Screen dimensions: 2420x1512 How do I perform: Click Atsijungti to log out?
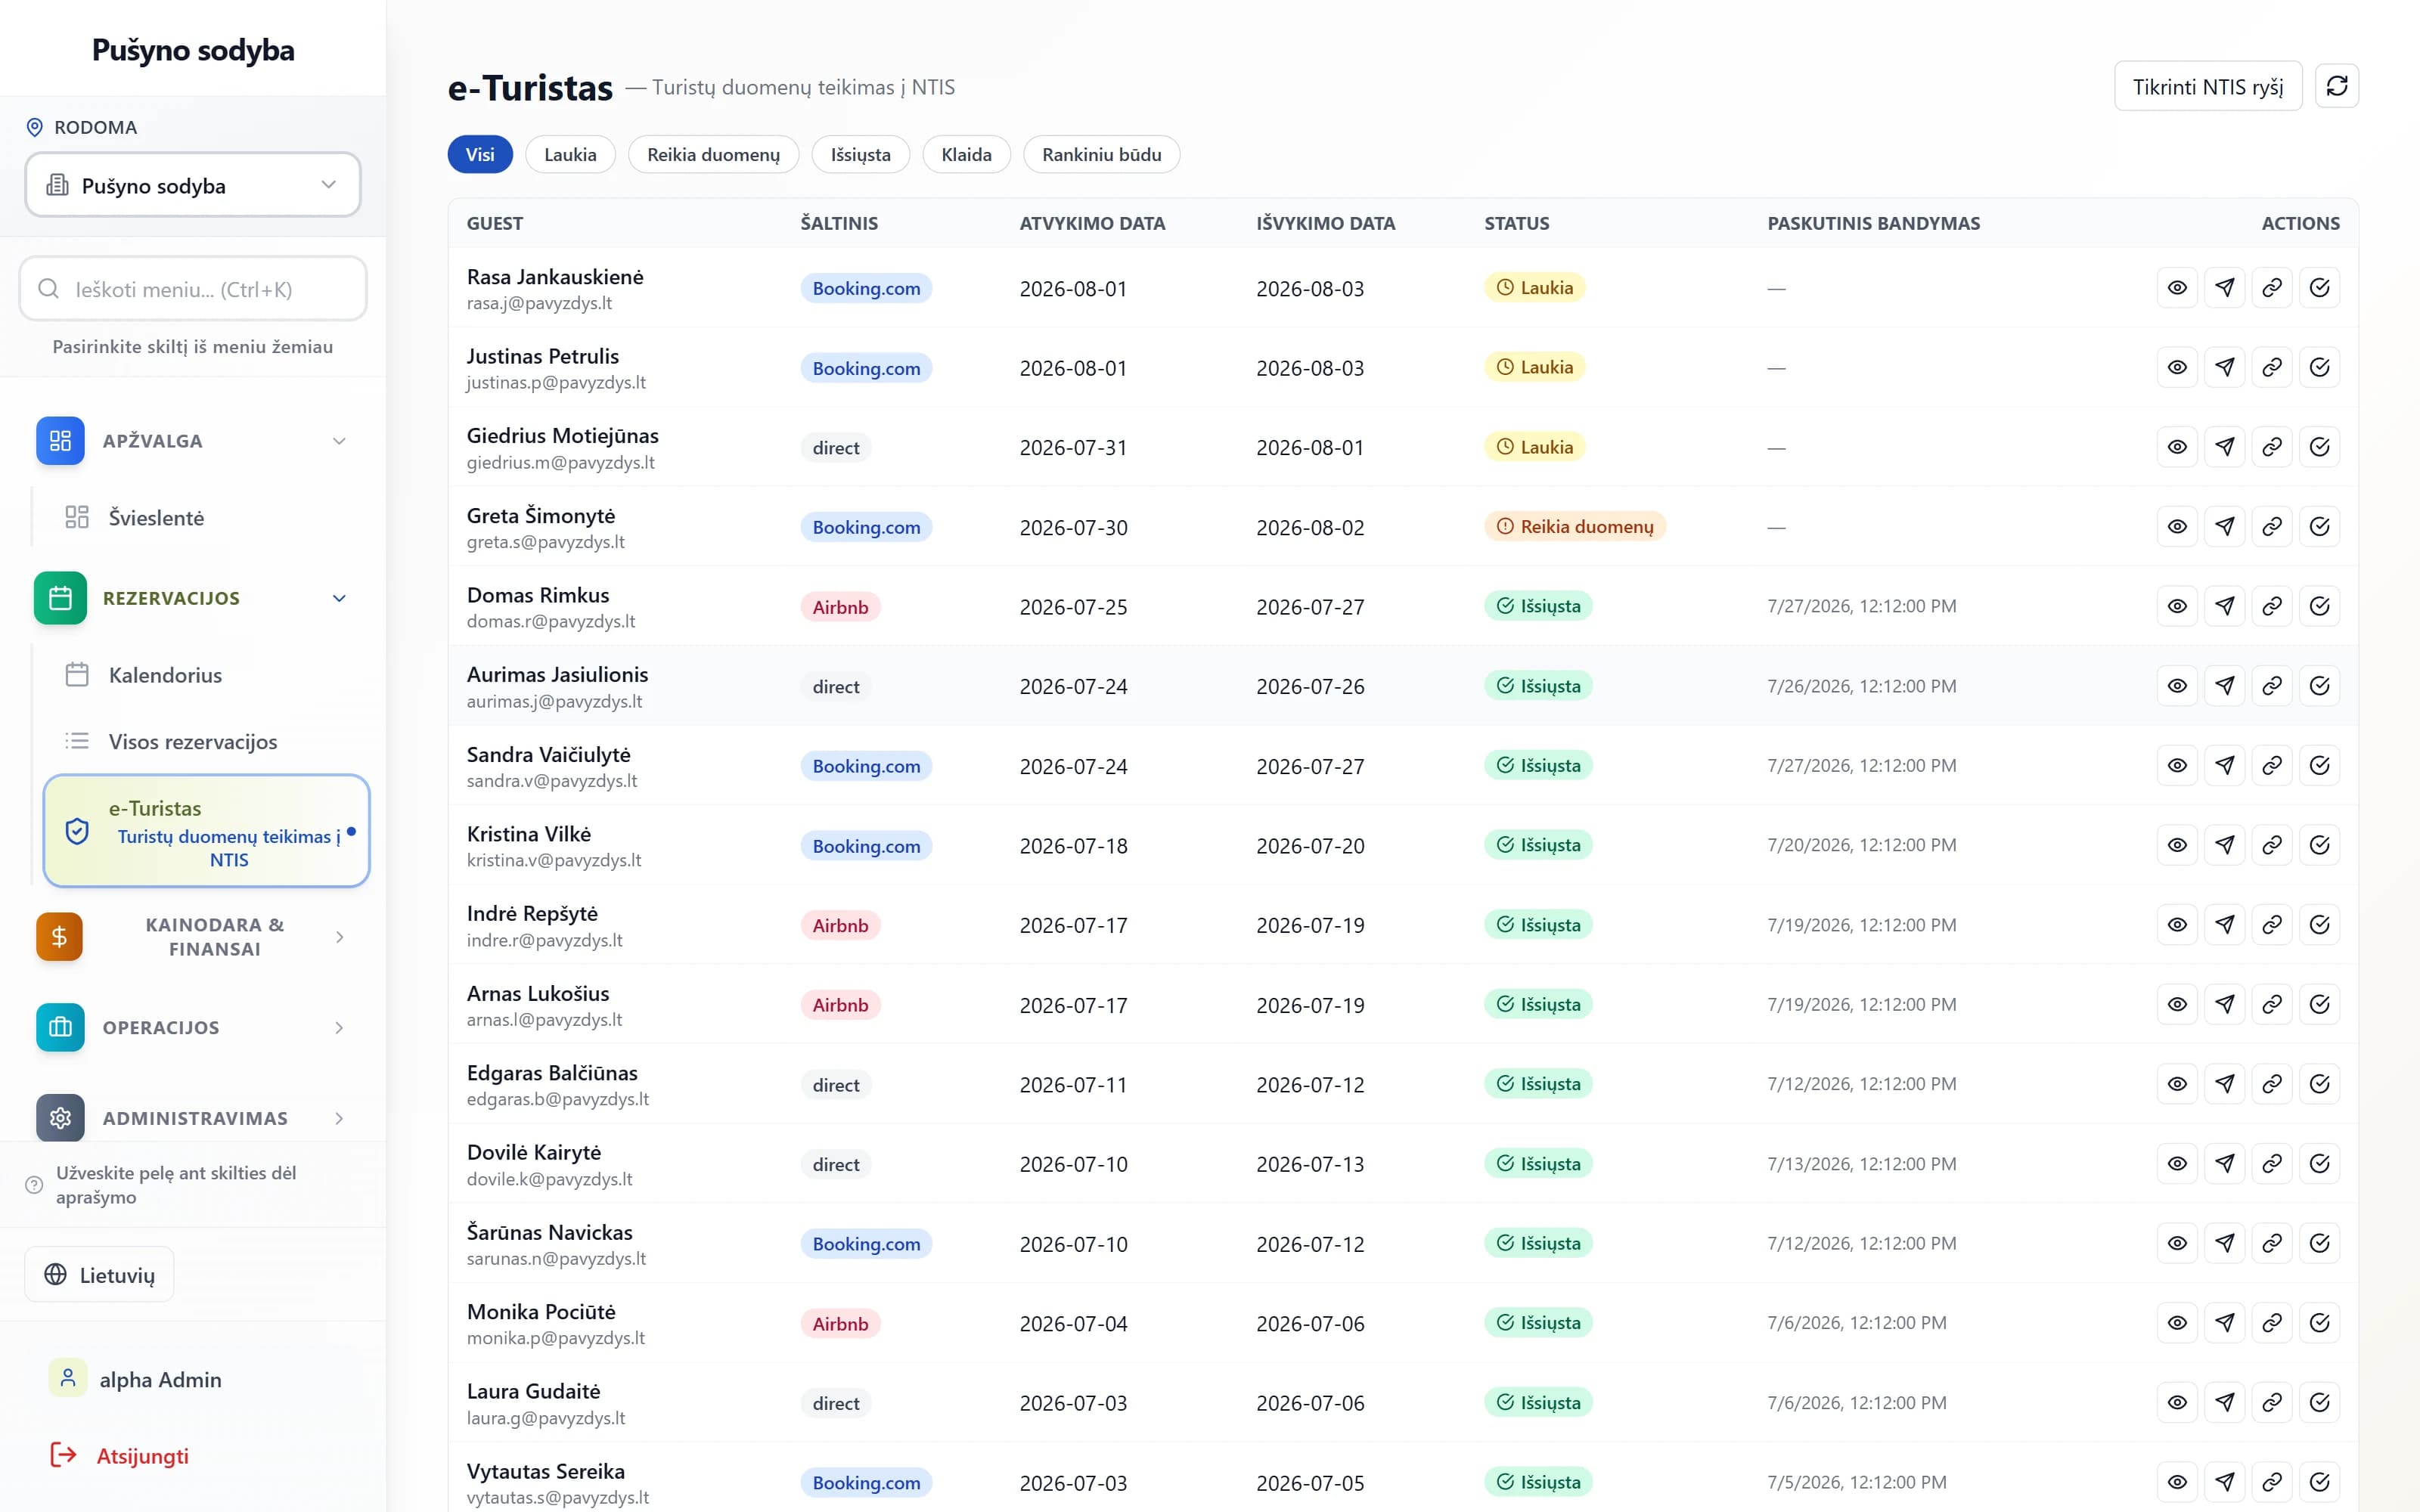(120, 1456)
